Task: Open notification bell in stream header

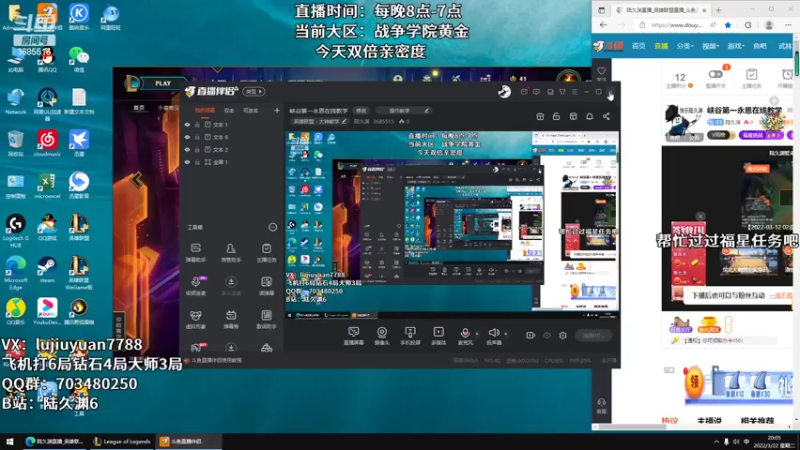Action: (x=589, y=116)
